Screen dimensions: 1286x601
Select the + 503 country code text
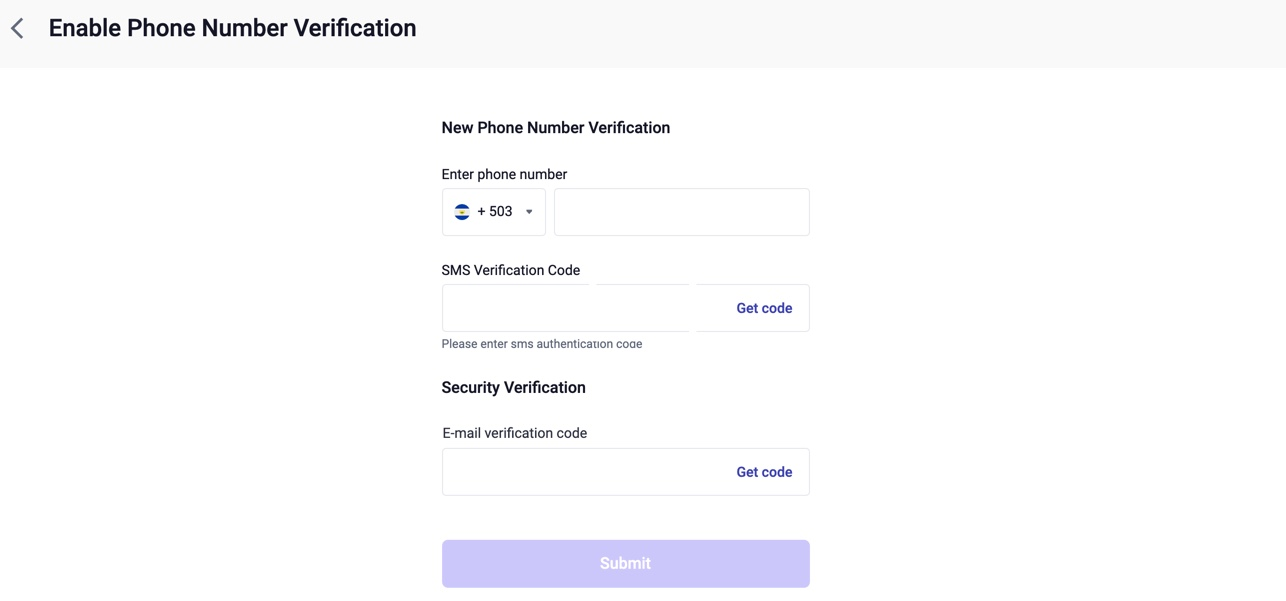[x=495, y=212]
